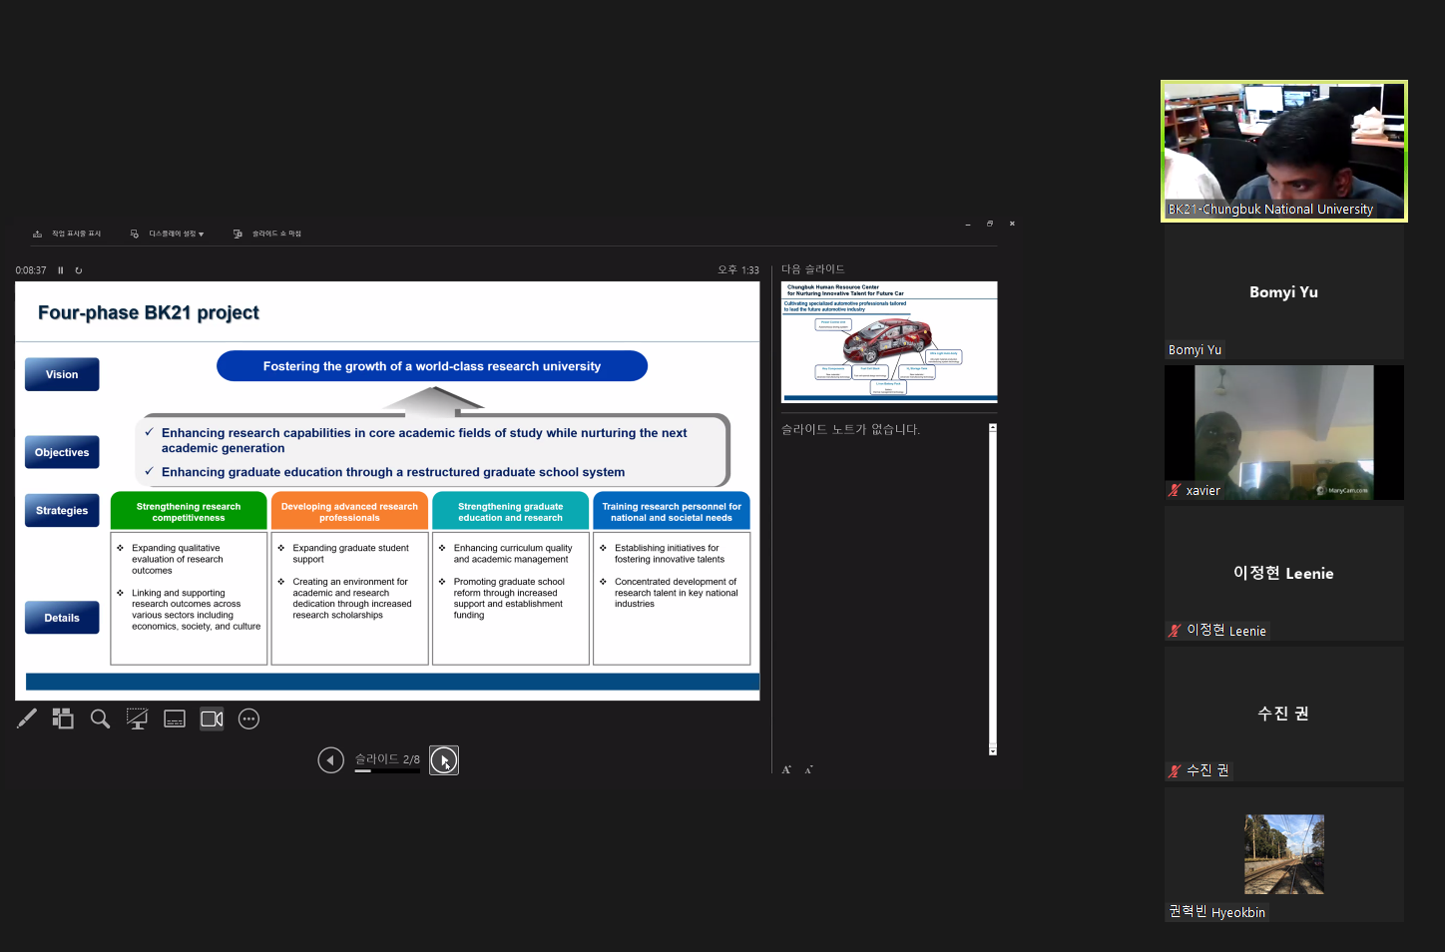This screenshot has height=952, width=1445.
Task: Pause the presentation timer
Action: coord(61,270)
